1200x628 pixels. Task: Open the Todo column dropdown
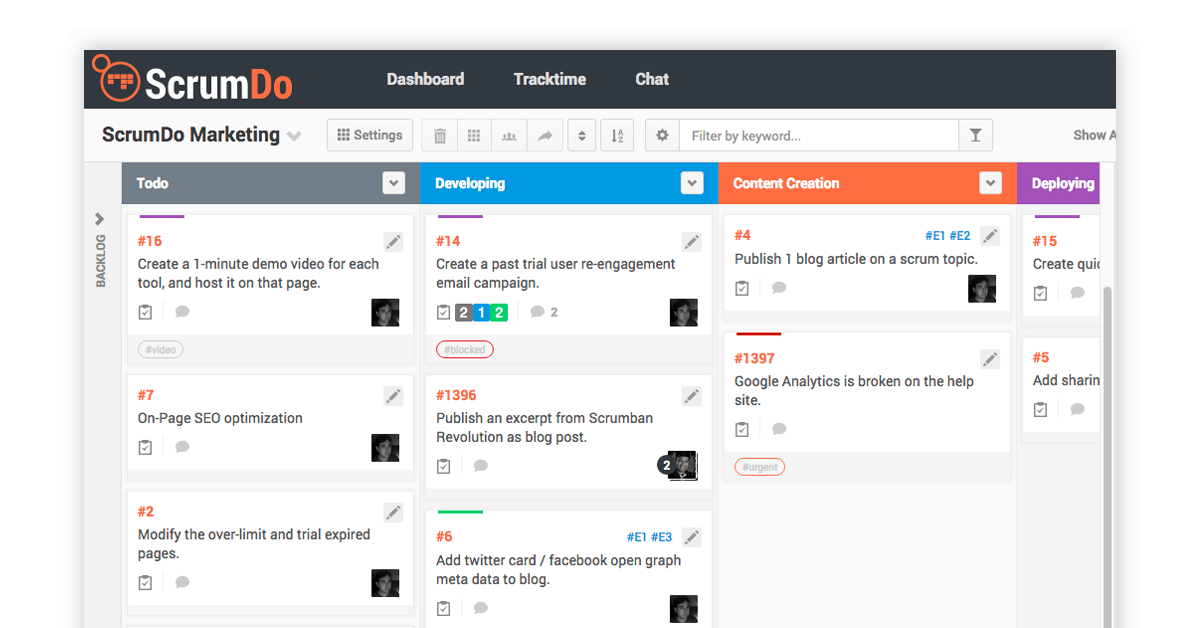(394, 183)
